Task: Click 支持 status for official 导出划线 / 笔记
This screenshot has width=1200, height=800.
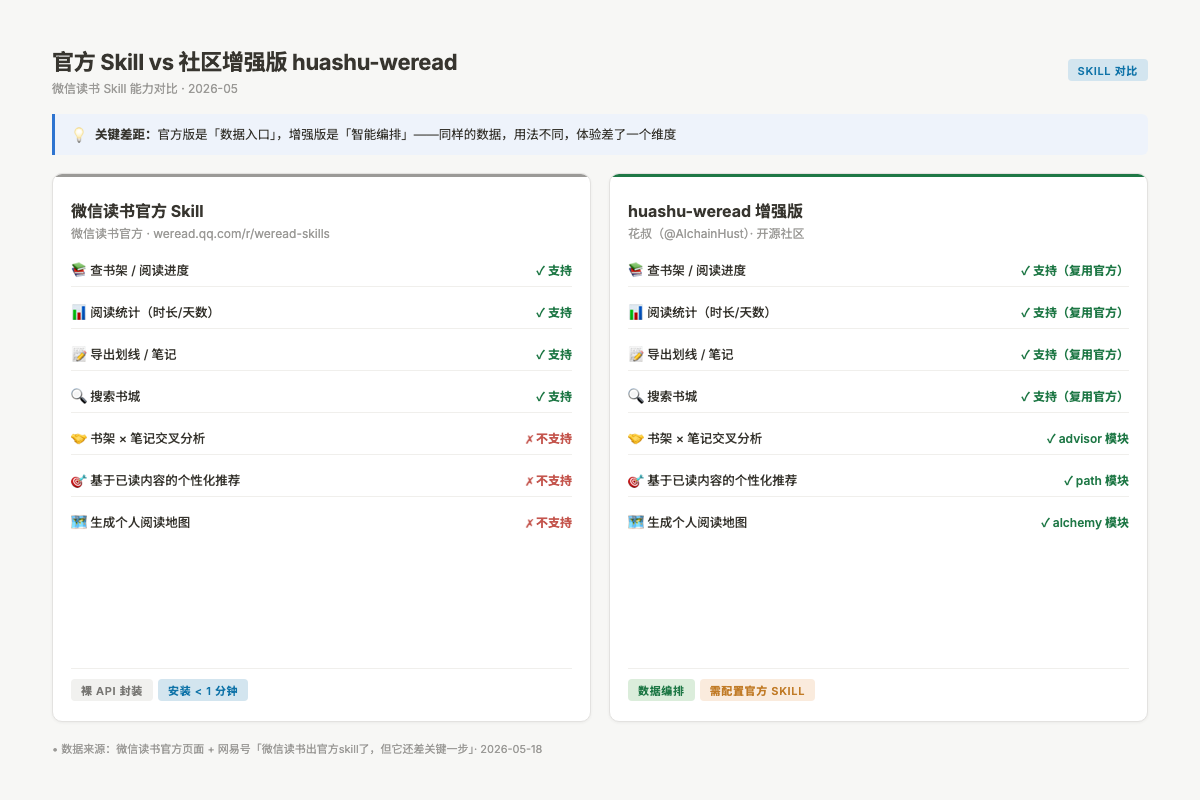Action: pyautogui.click(x=554, y=354)
